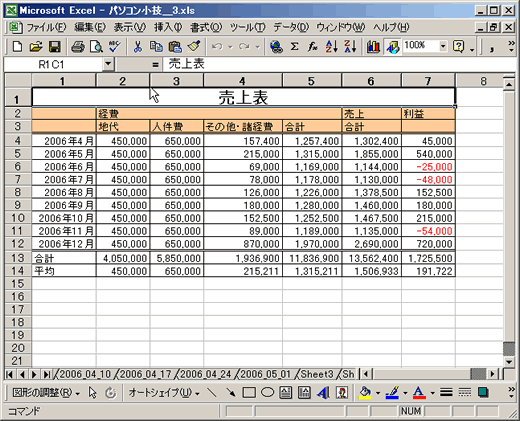The height and width of the screenshot is (421, 520).
Task: Expand the zoom 100% dropdown
Action: [443, 46]
